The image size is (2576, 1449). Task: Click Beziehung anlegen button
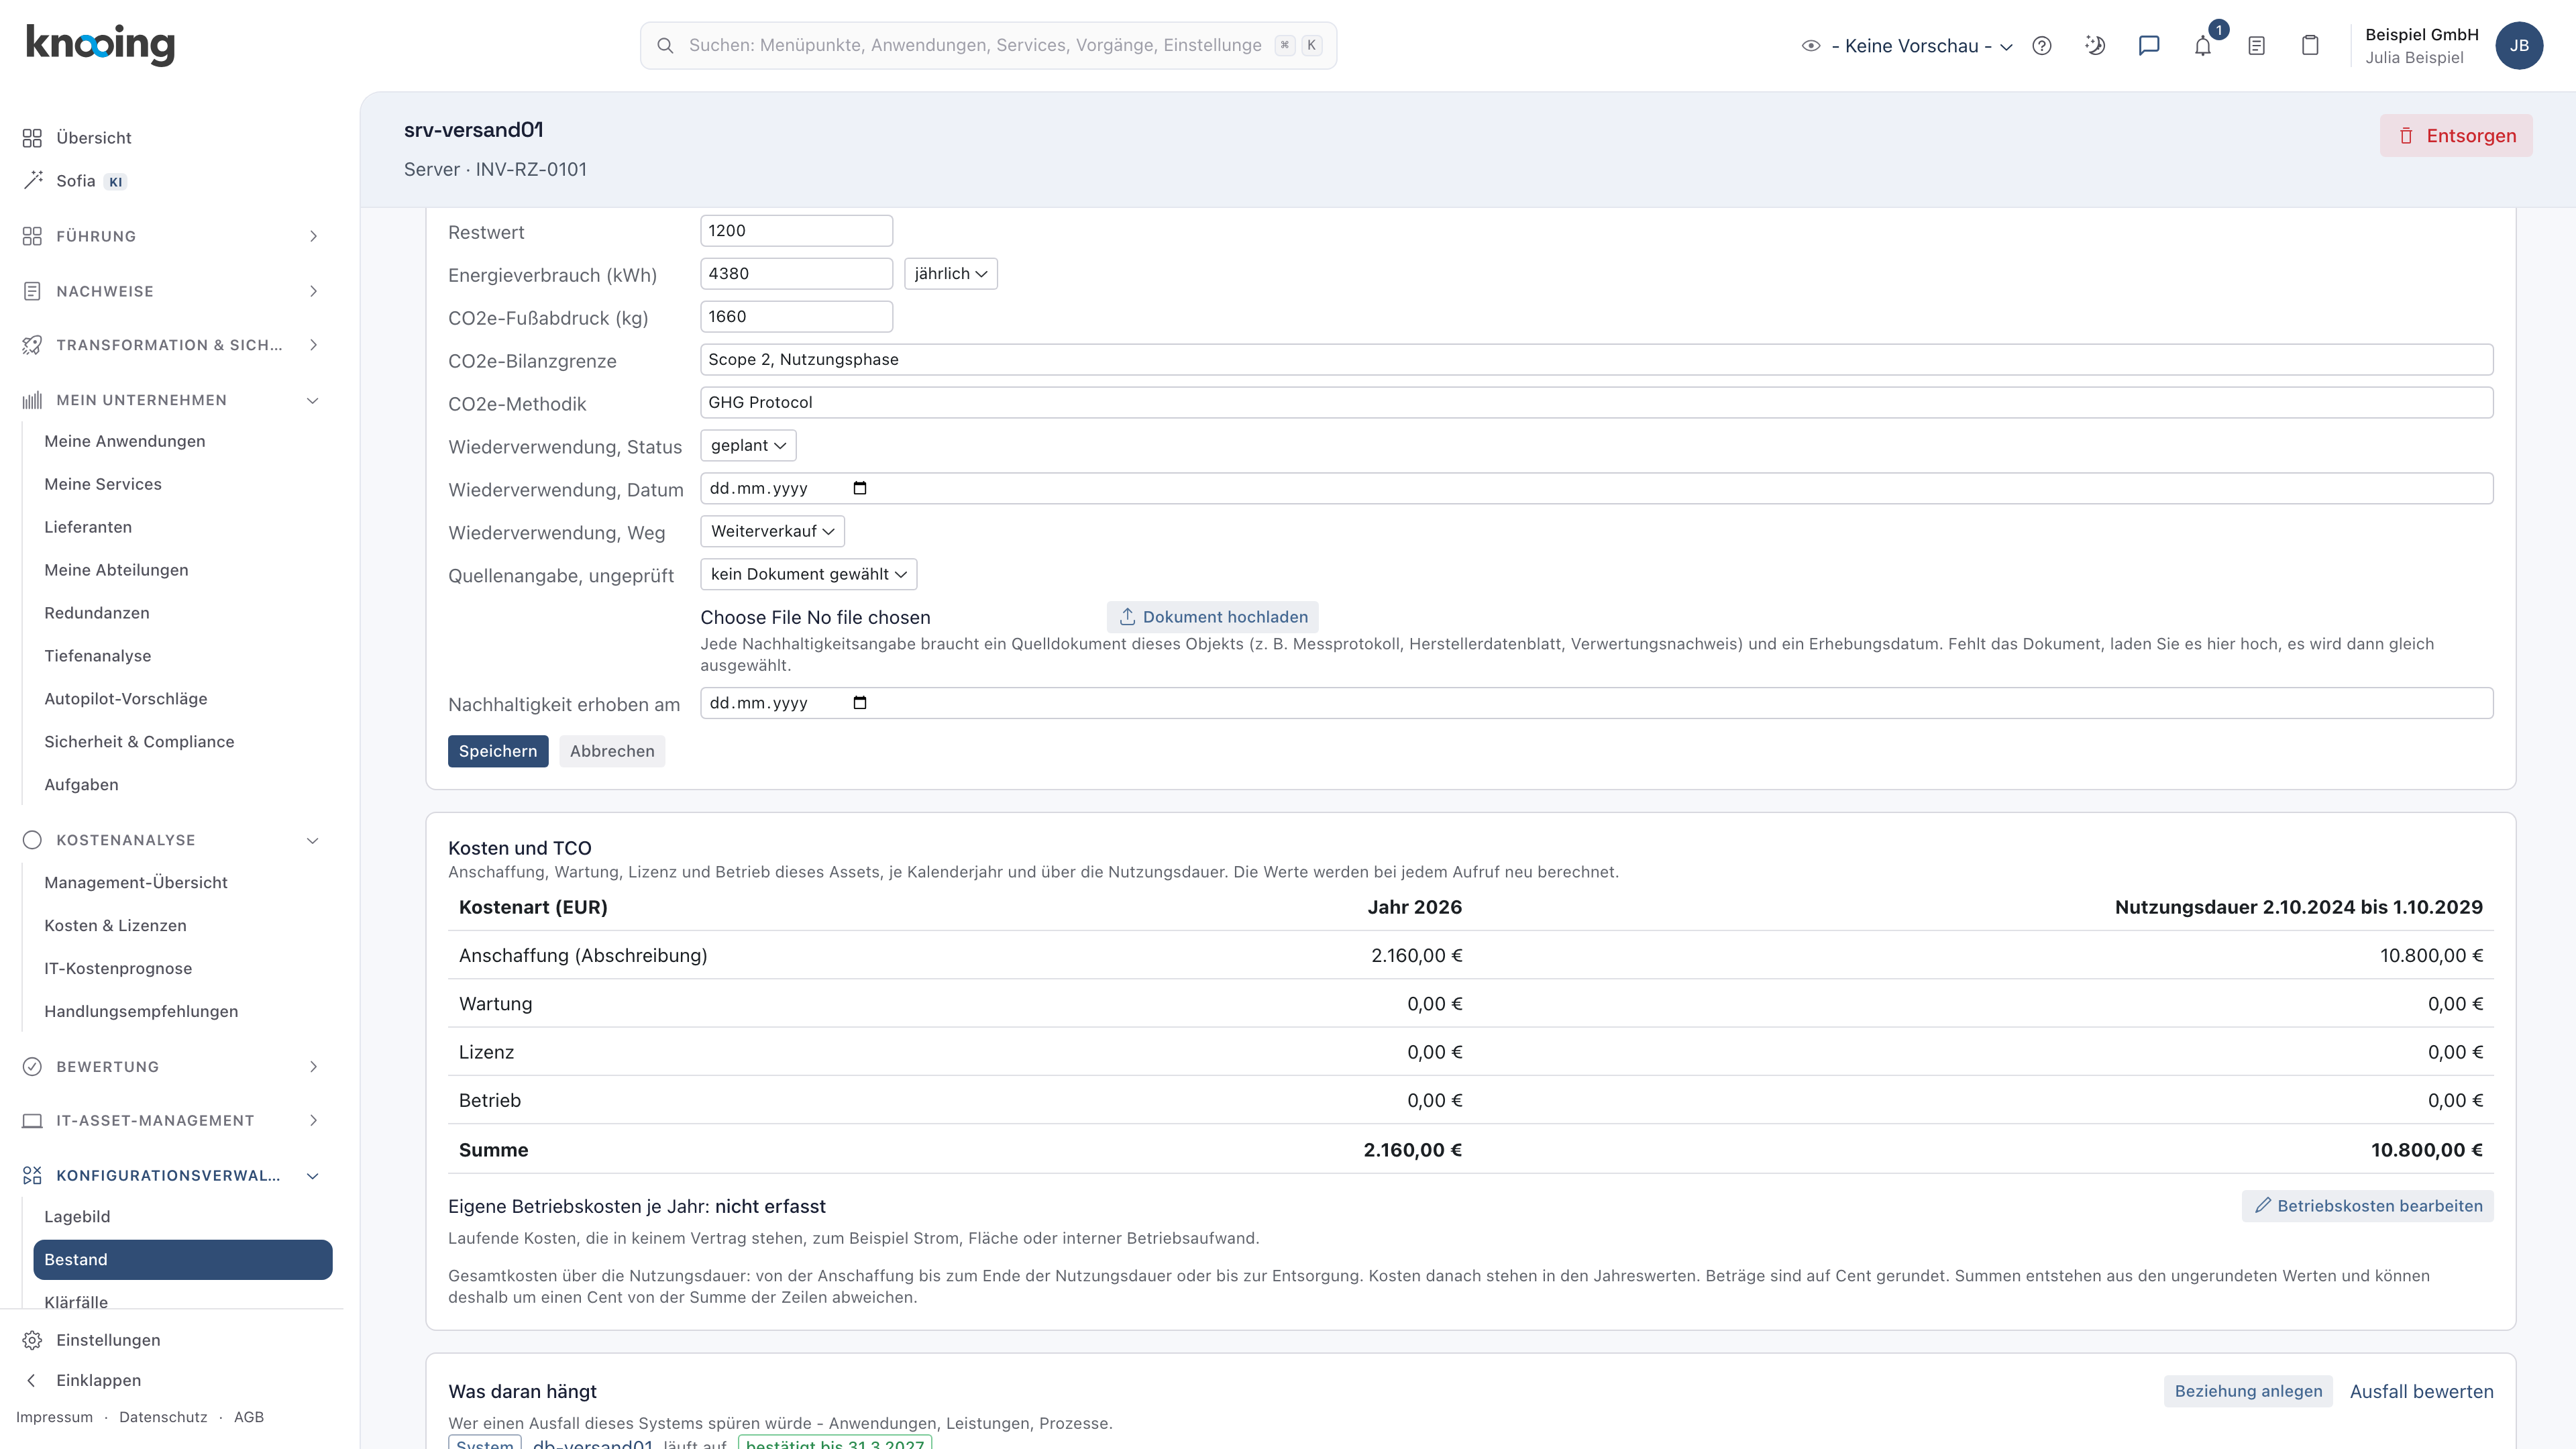tap(2248, 1391)
